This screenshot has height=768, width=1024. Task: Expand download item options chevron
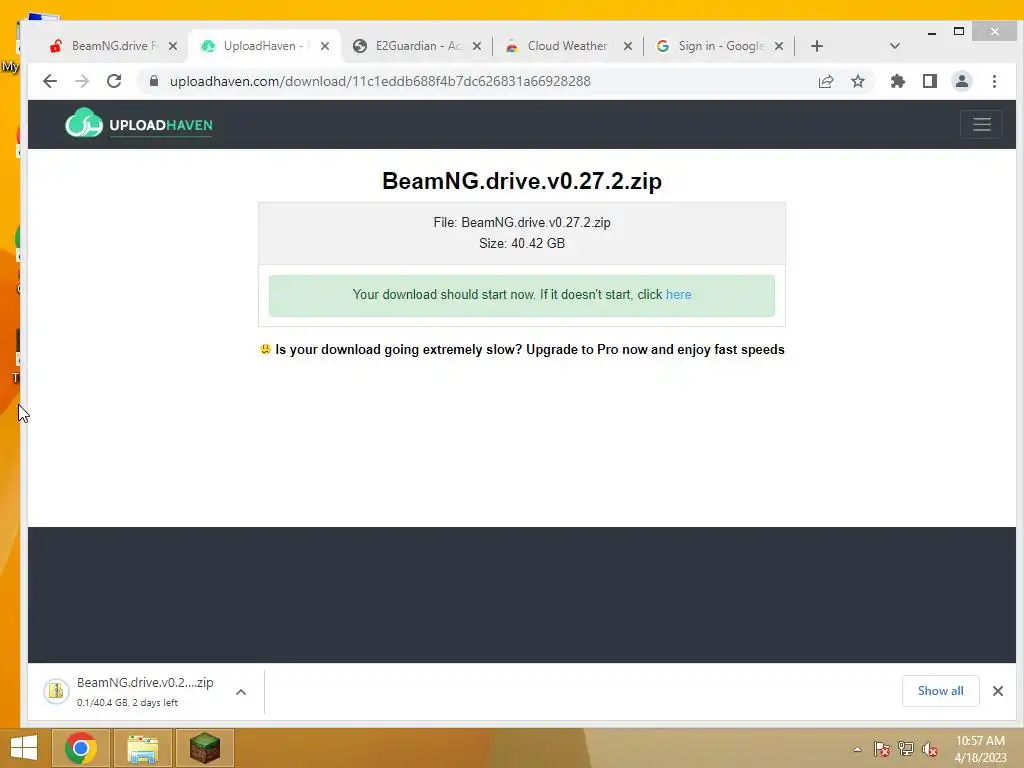241,692
